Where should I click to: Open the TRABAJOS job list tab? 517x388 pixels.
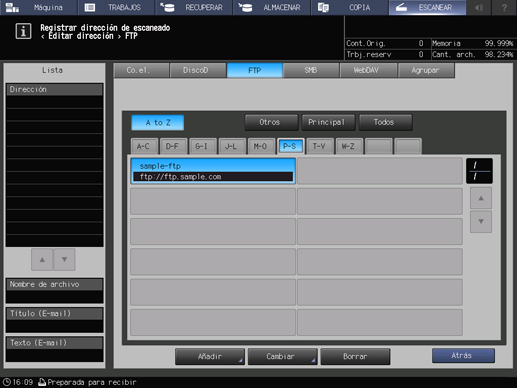click(x=116, y=7)
